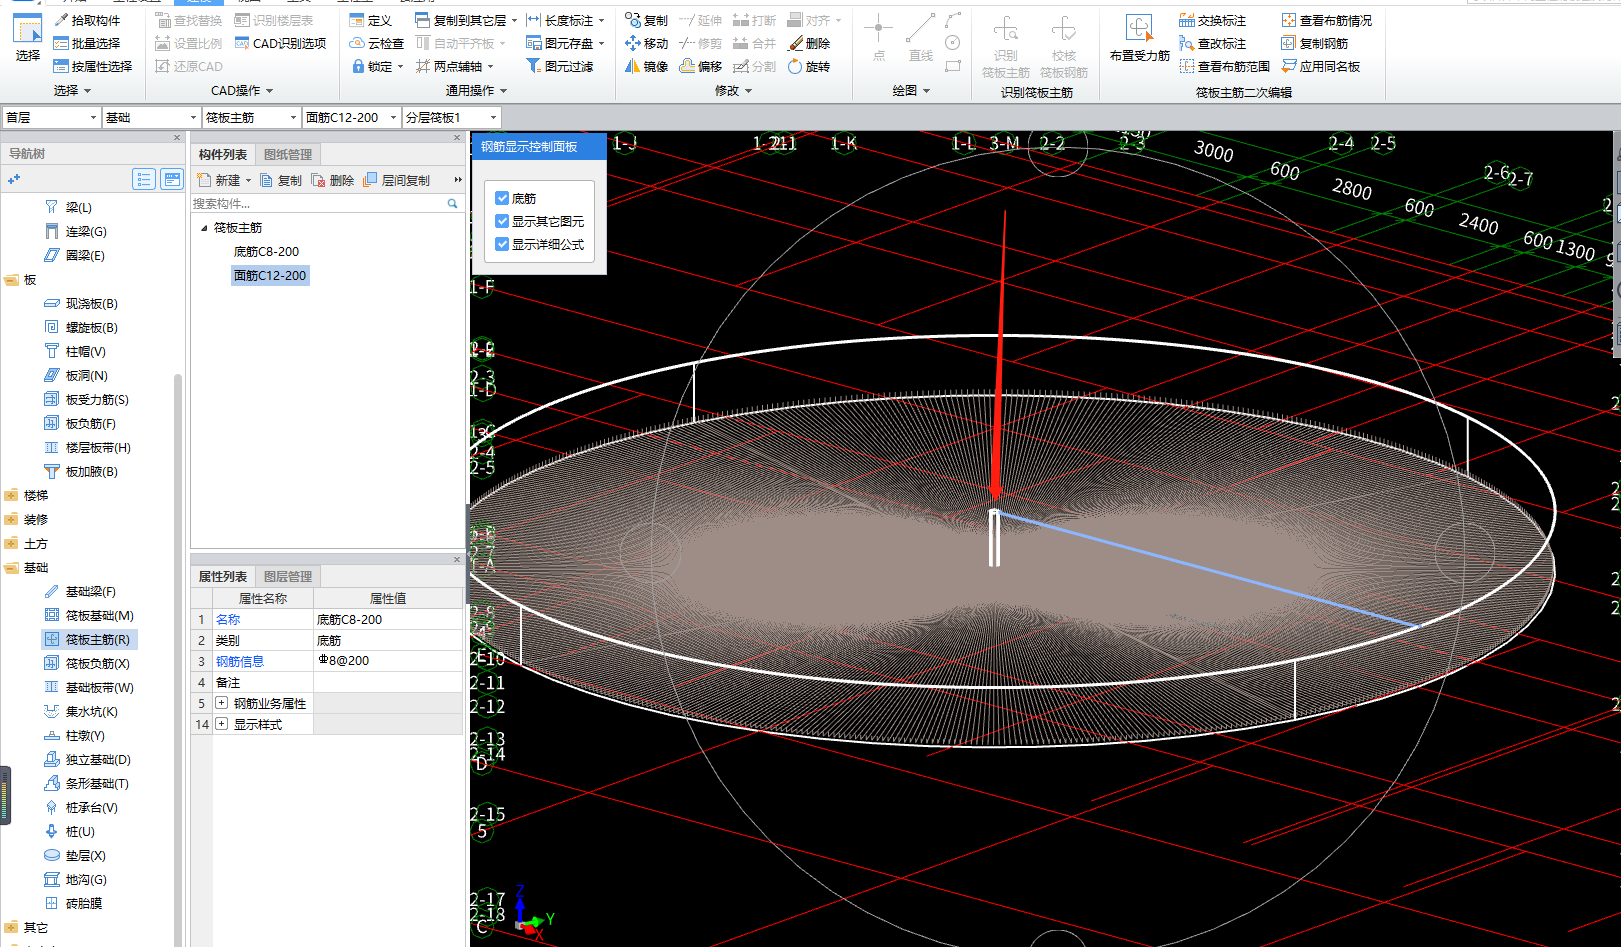Open 图层管理 tab in properties panel
1621x947 pixels.
[288, 576]
